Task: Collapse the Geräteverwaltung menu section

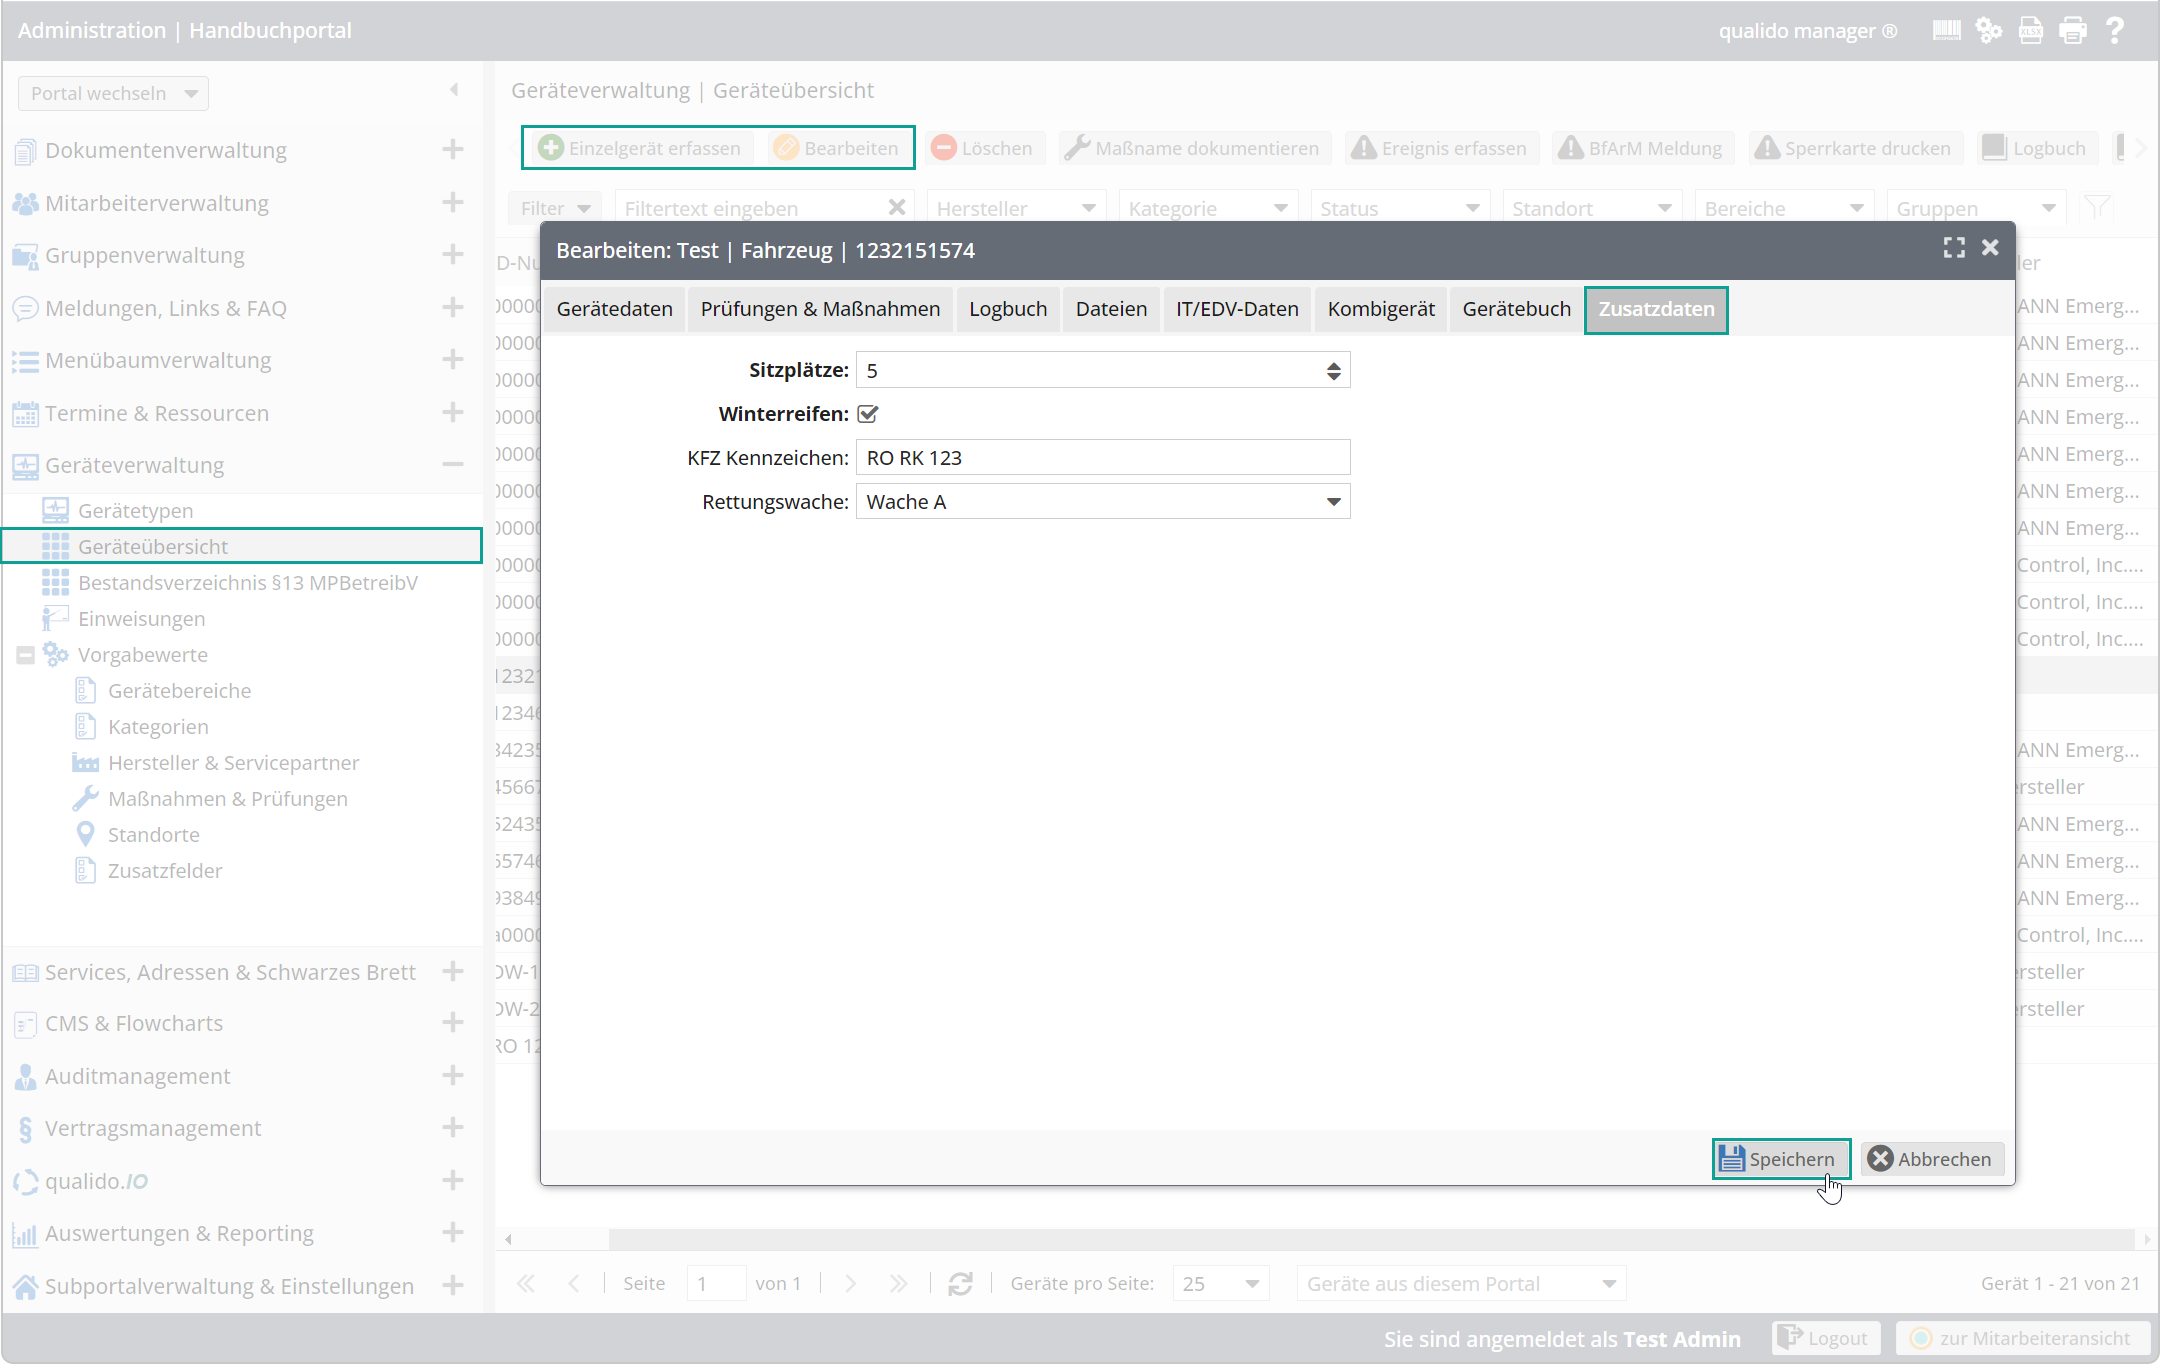Action: (453, 464)
